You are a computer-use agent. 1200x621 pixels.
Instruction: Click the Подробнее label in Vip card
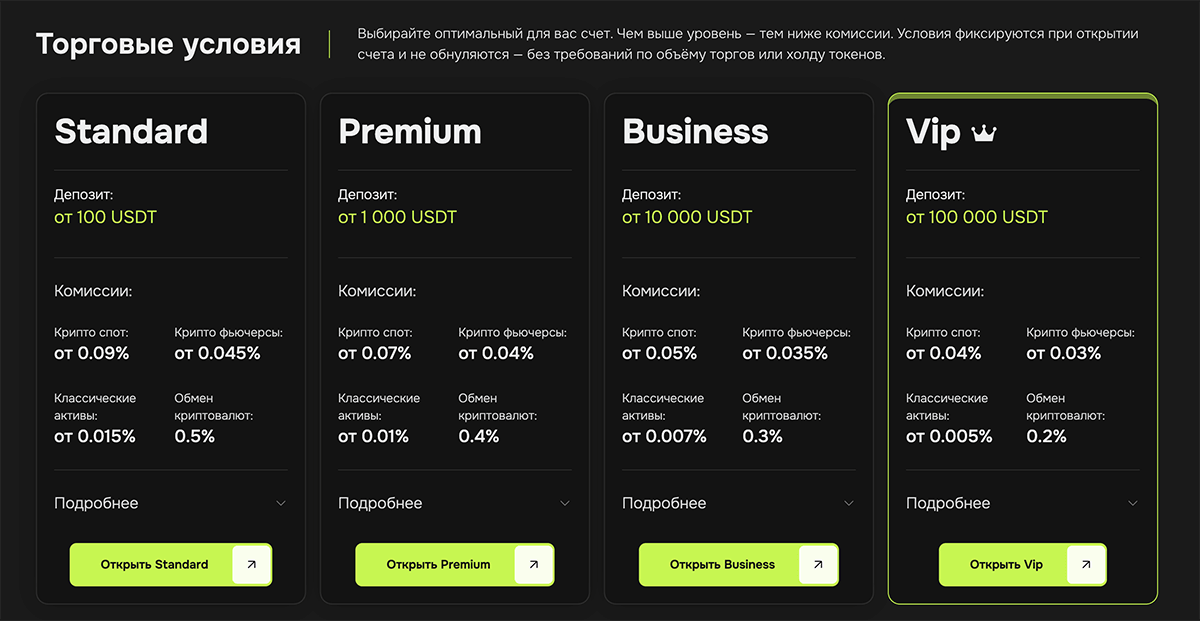pyautogui.click(x=948, y=504)
